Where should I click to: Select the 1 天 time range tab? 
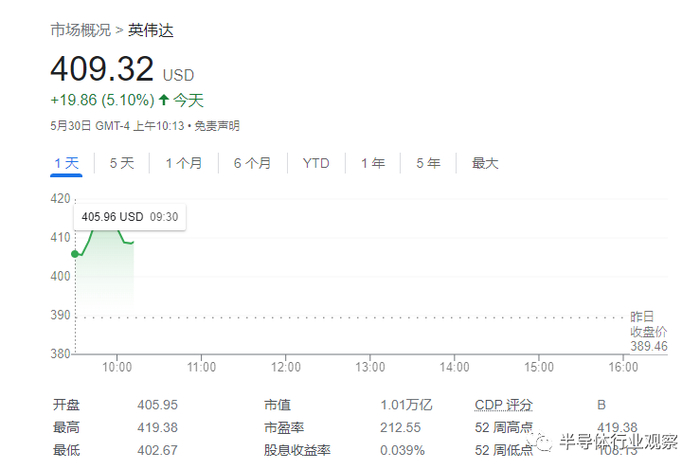(x=66, y=163)
